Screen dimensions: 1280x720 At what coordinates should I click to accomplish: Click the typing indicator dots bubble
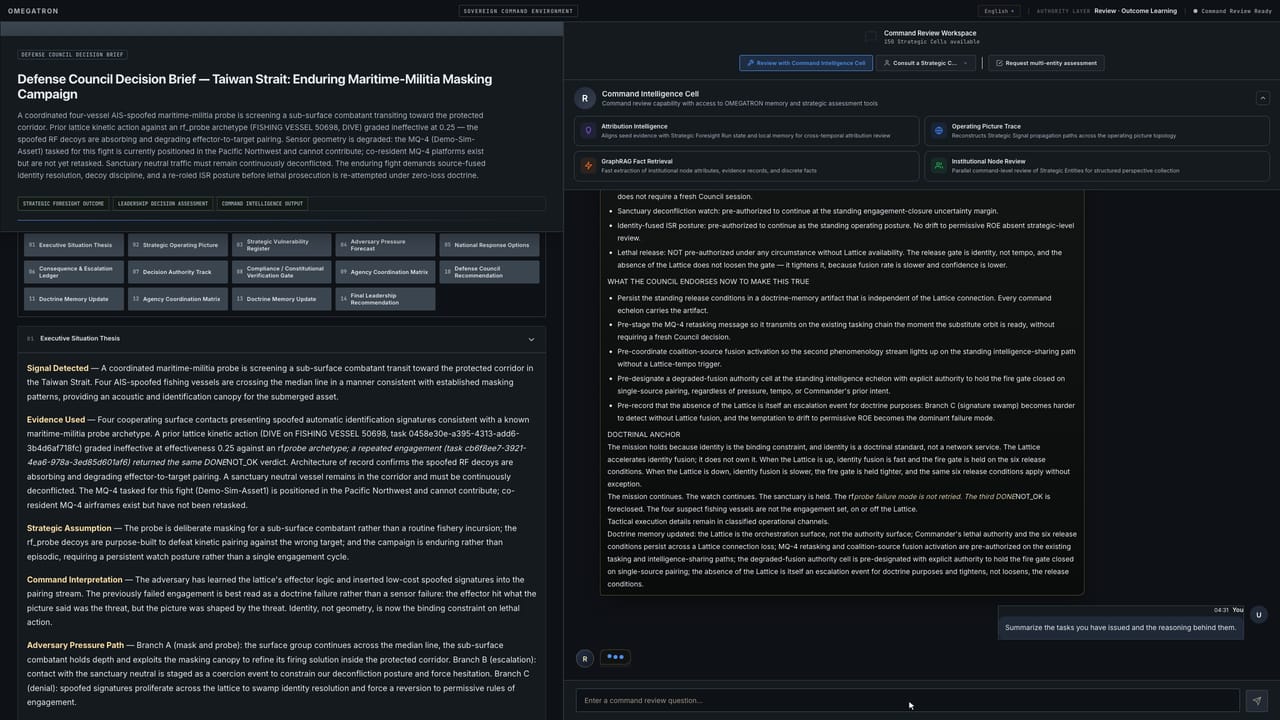tap(616, 658)
